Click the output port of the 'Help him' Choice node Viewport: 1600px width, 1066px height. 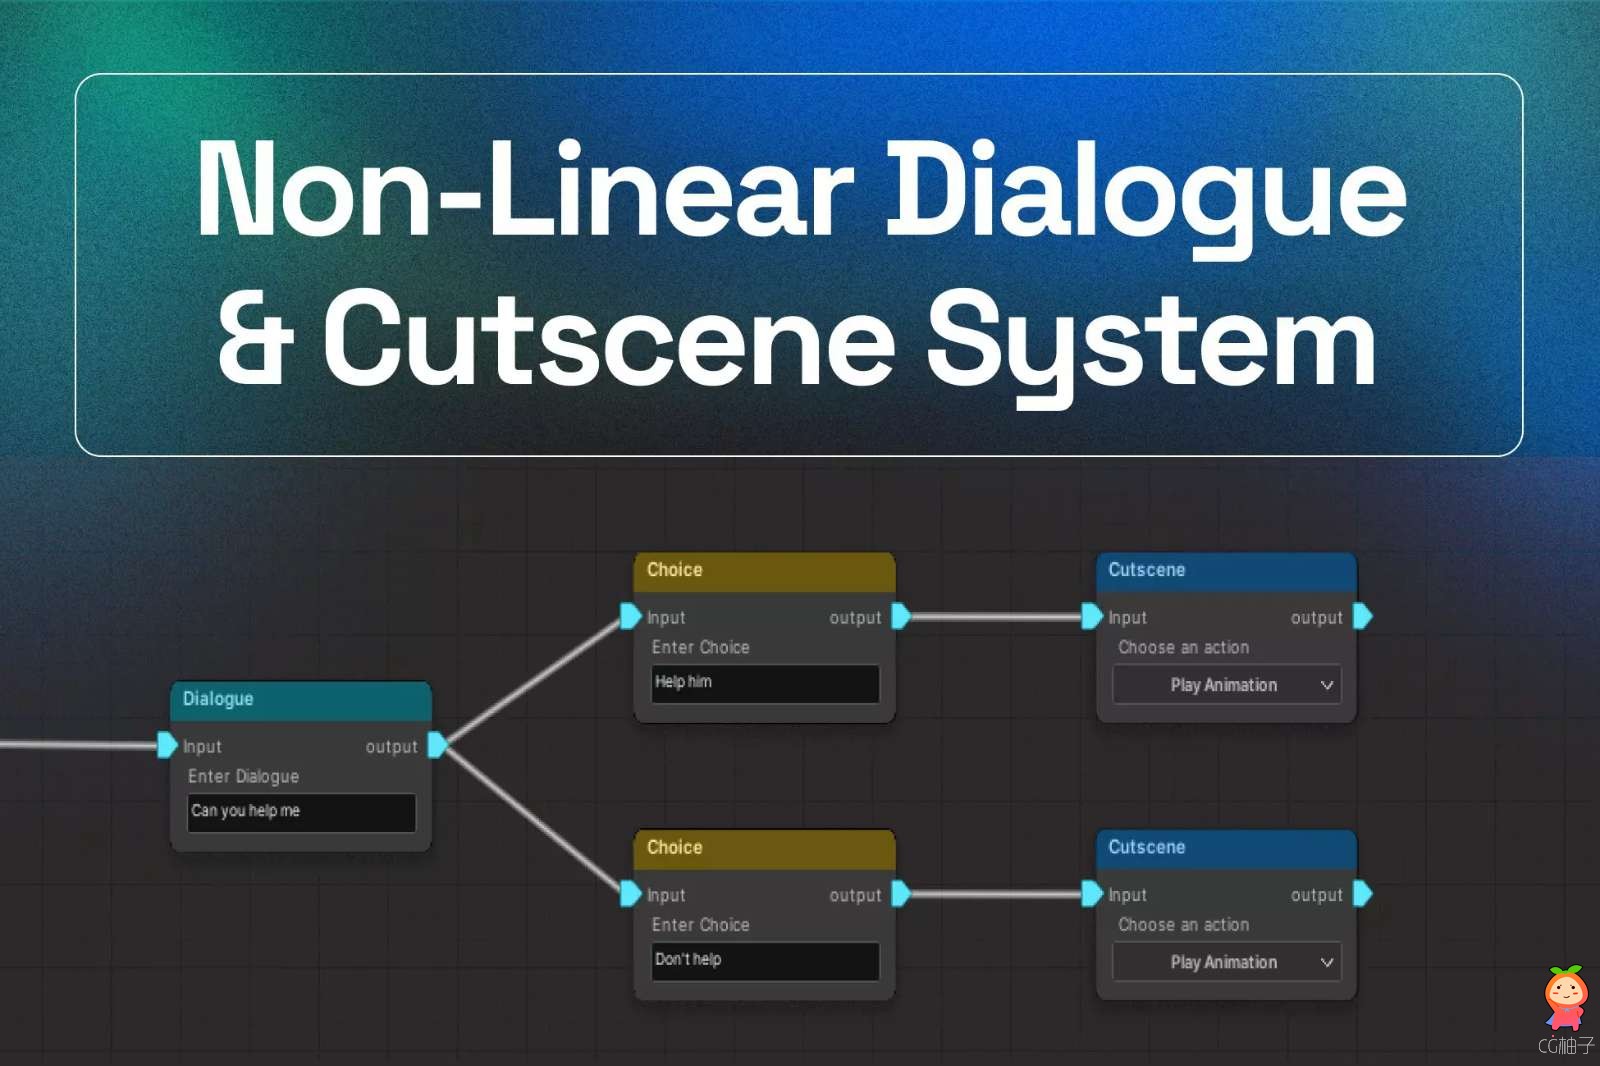coord(900,616)
